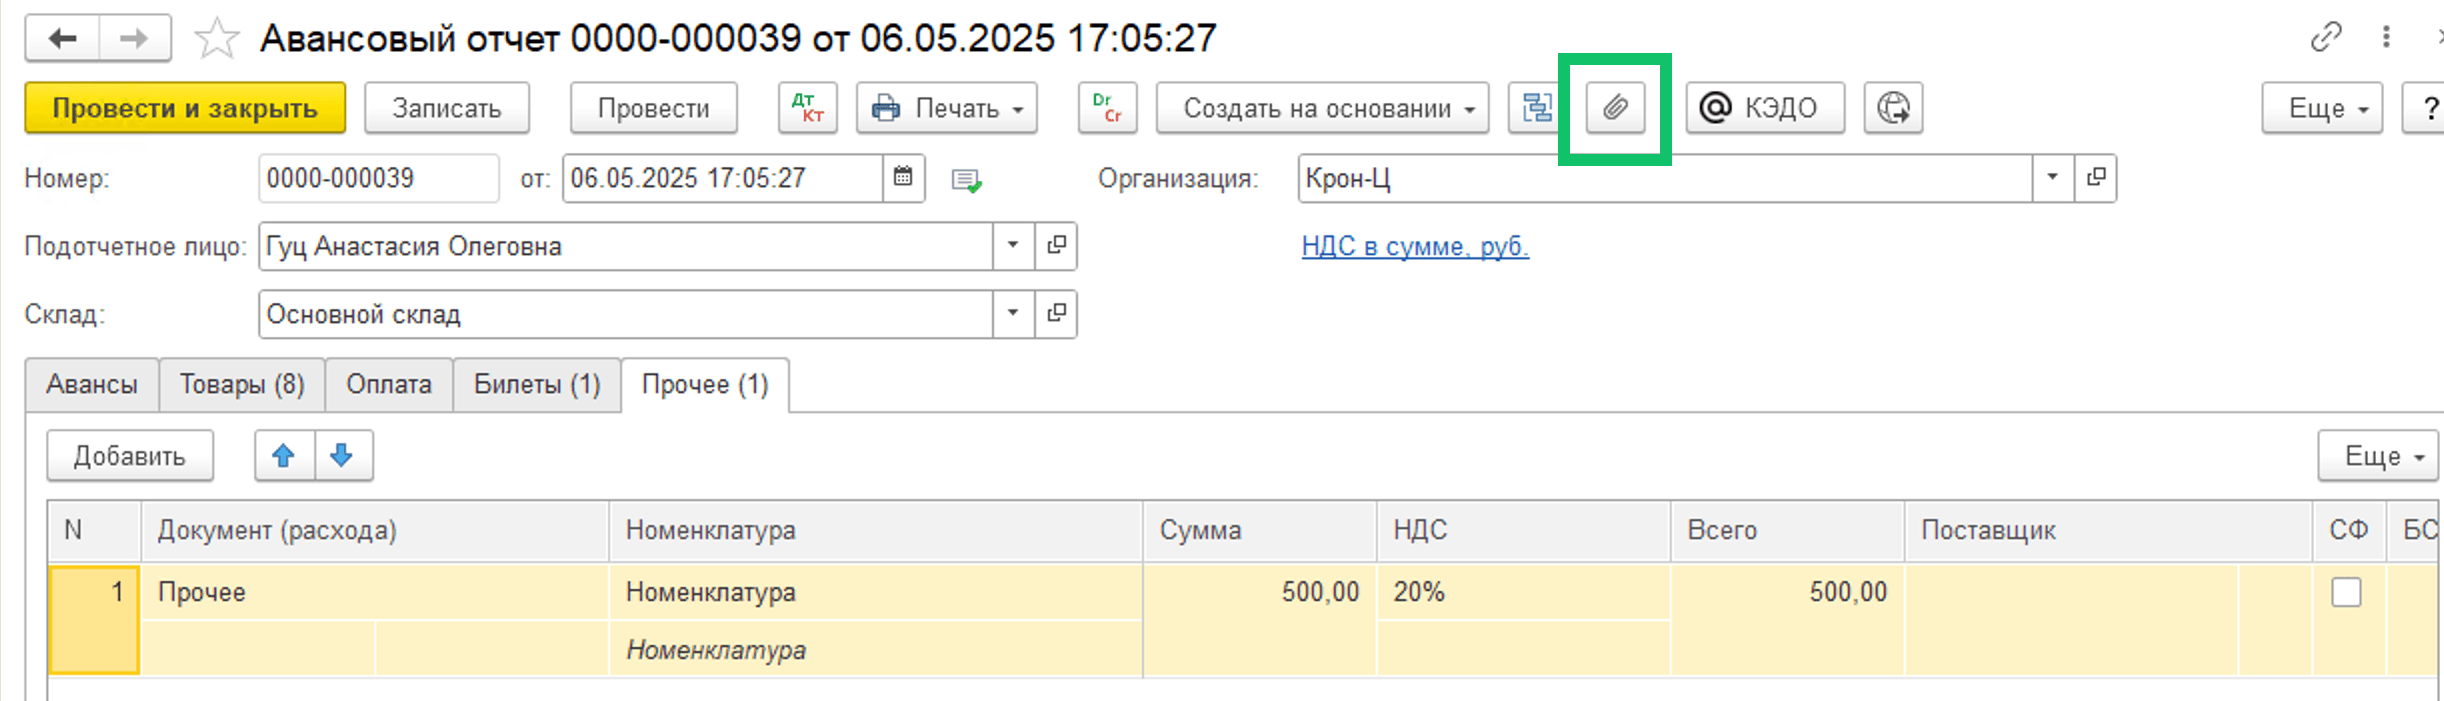Expand the Организация dropdown list

(2053, 178)
